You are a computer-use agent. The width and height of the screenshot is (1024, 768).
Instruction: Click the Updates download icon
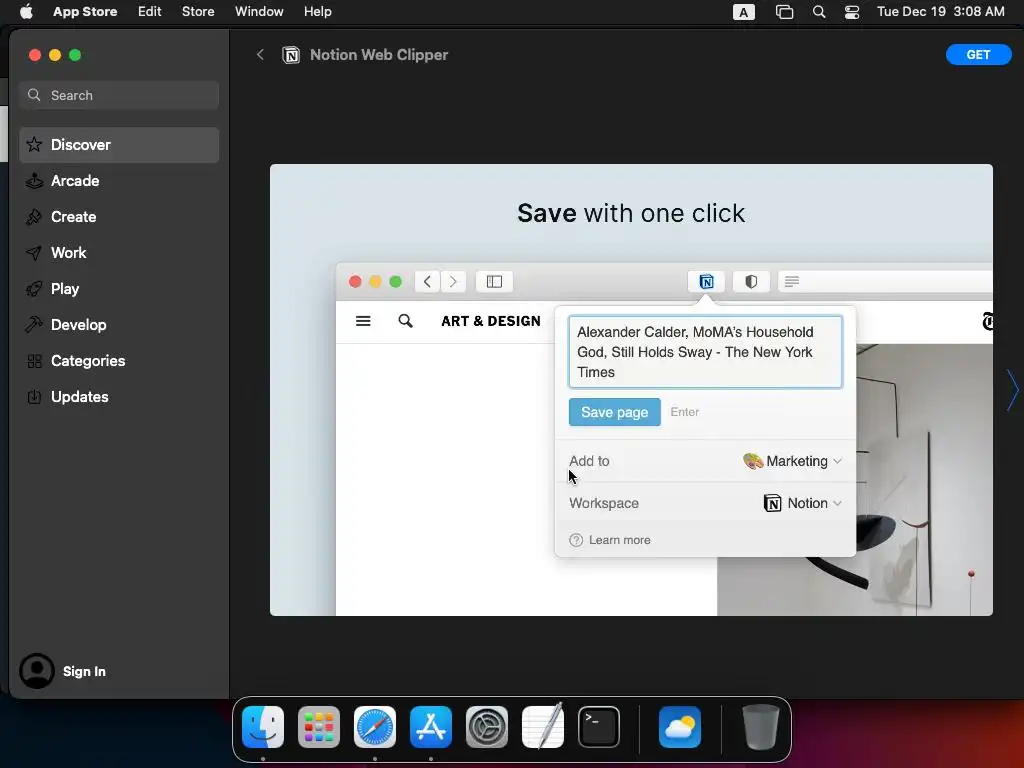coord(34,396)
